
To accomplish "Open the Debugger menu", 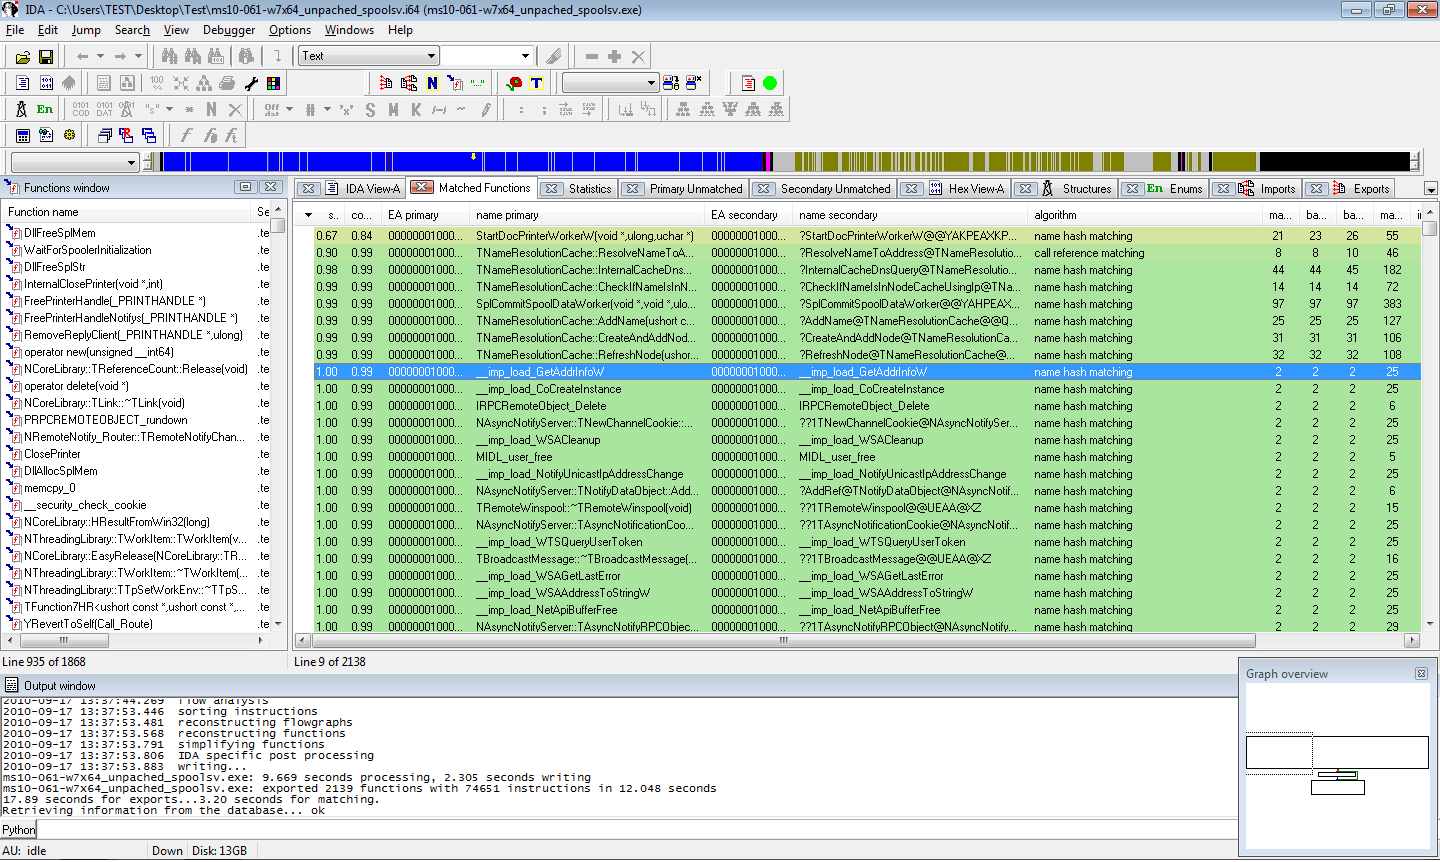I will click(229, 30).
